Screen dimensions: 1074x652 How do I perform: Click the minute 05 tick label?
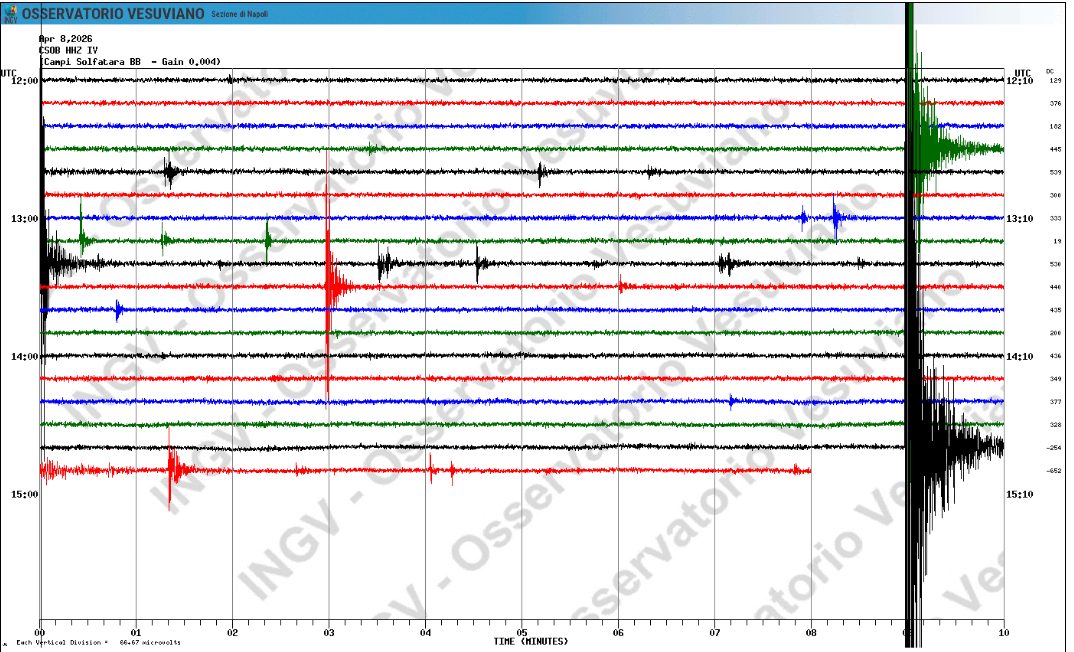coord(520,632)
